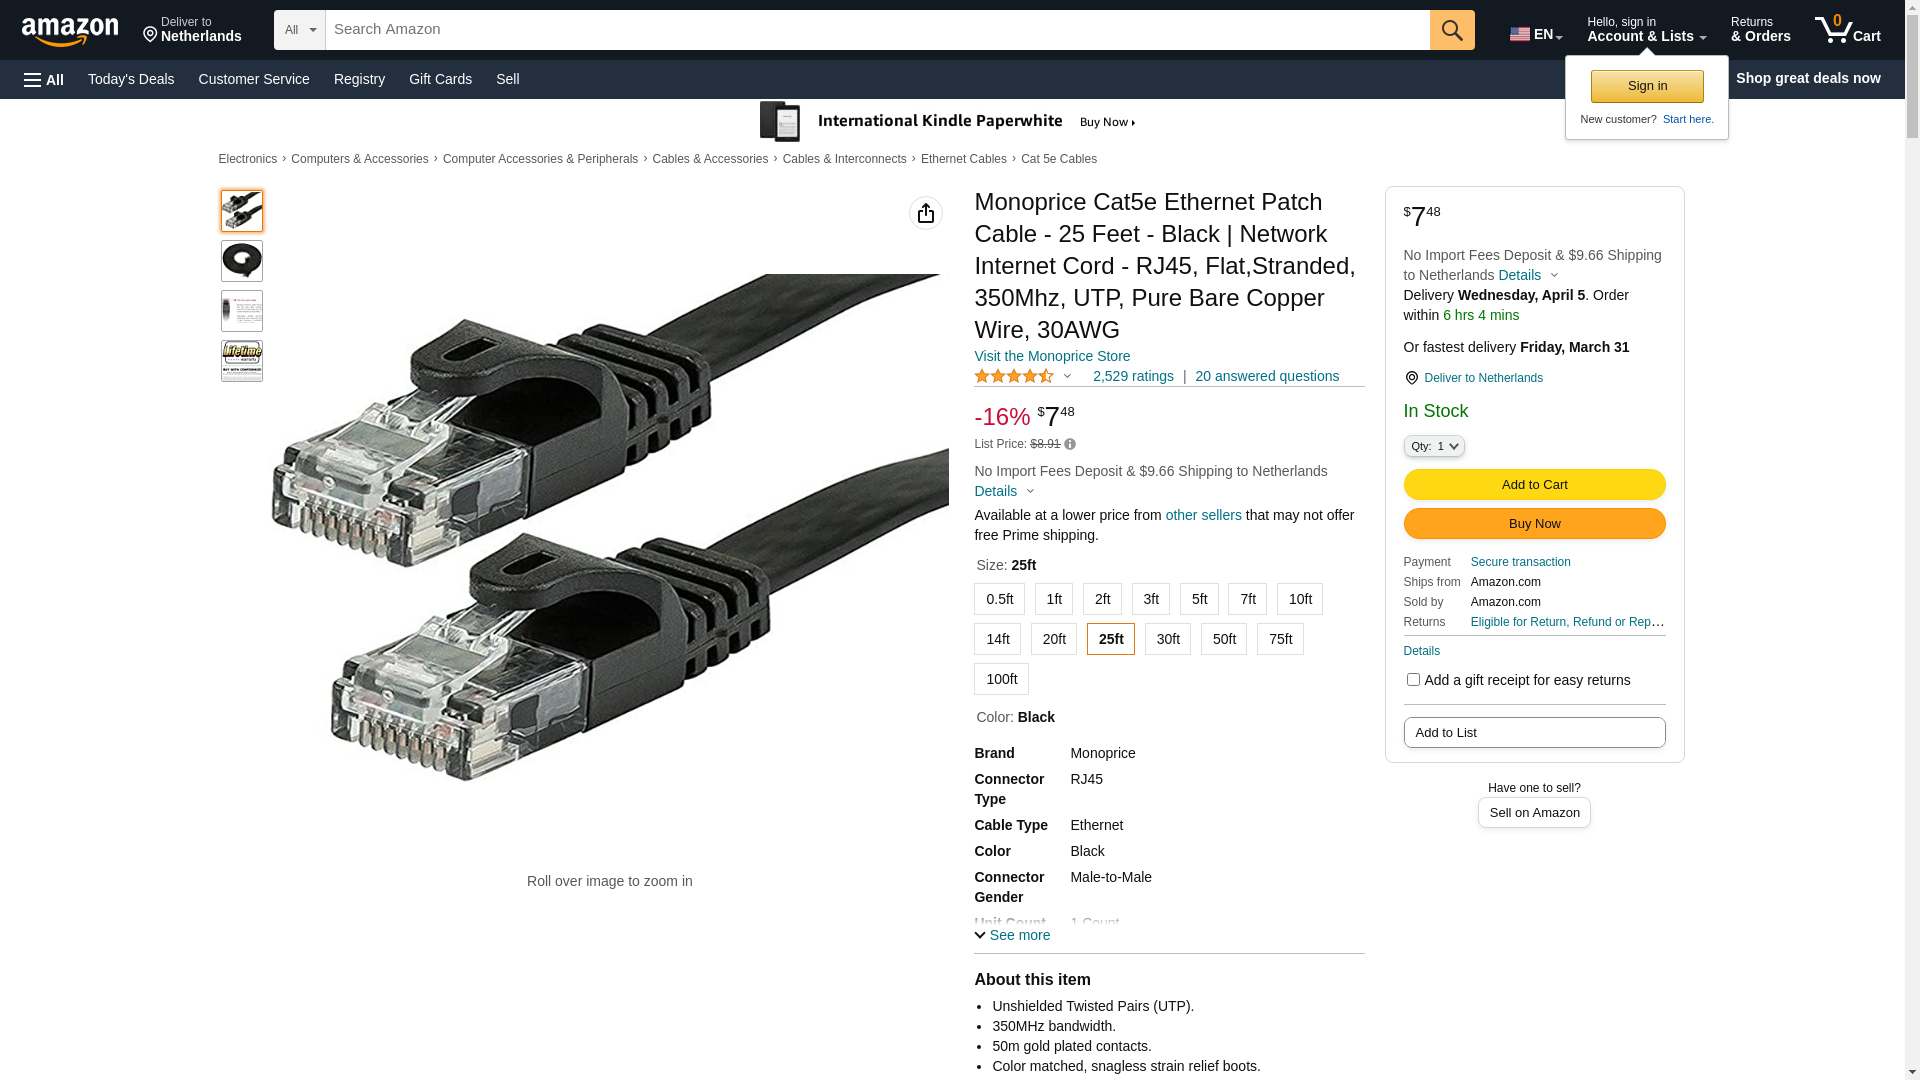
Task: Click the star rating icons
Action: [x=1014, y=377]
